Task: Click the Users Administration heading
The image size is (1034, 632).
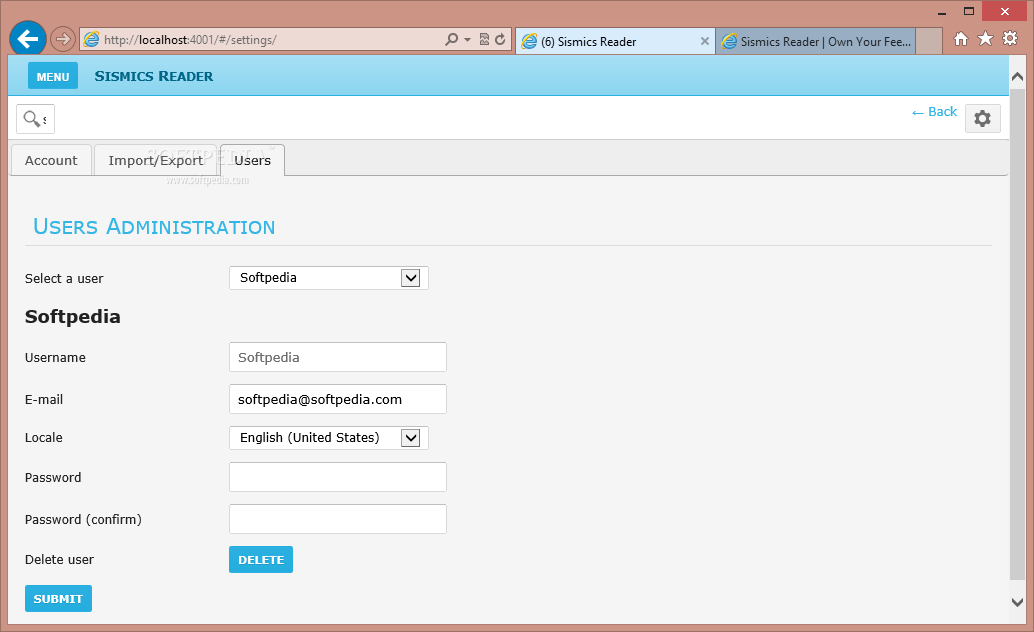Action: tap(154, 226)
